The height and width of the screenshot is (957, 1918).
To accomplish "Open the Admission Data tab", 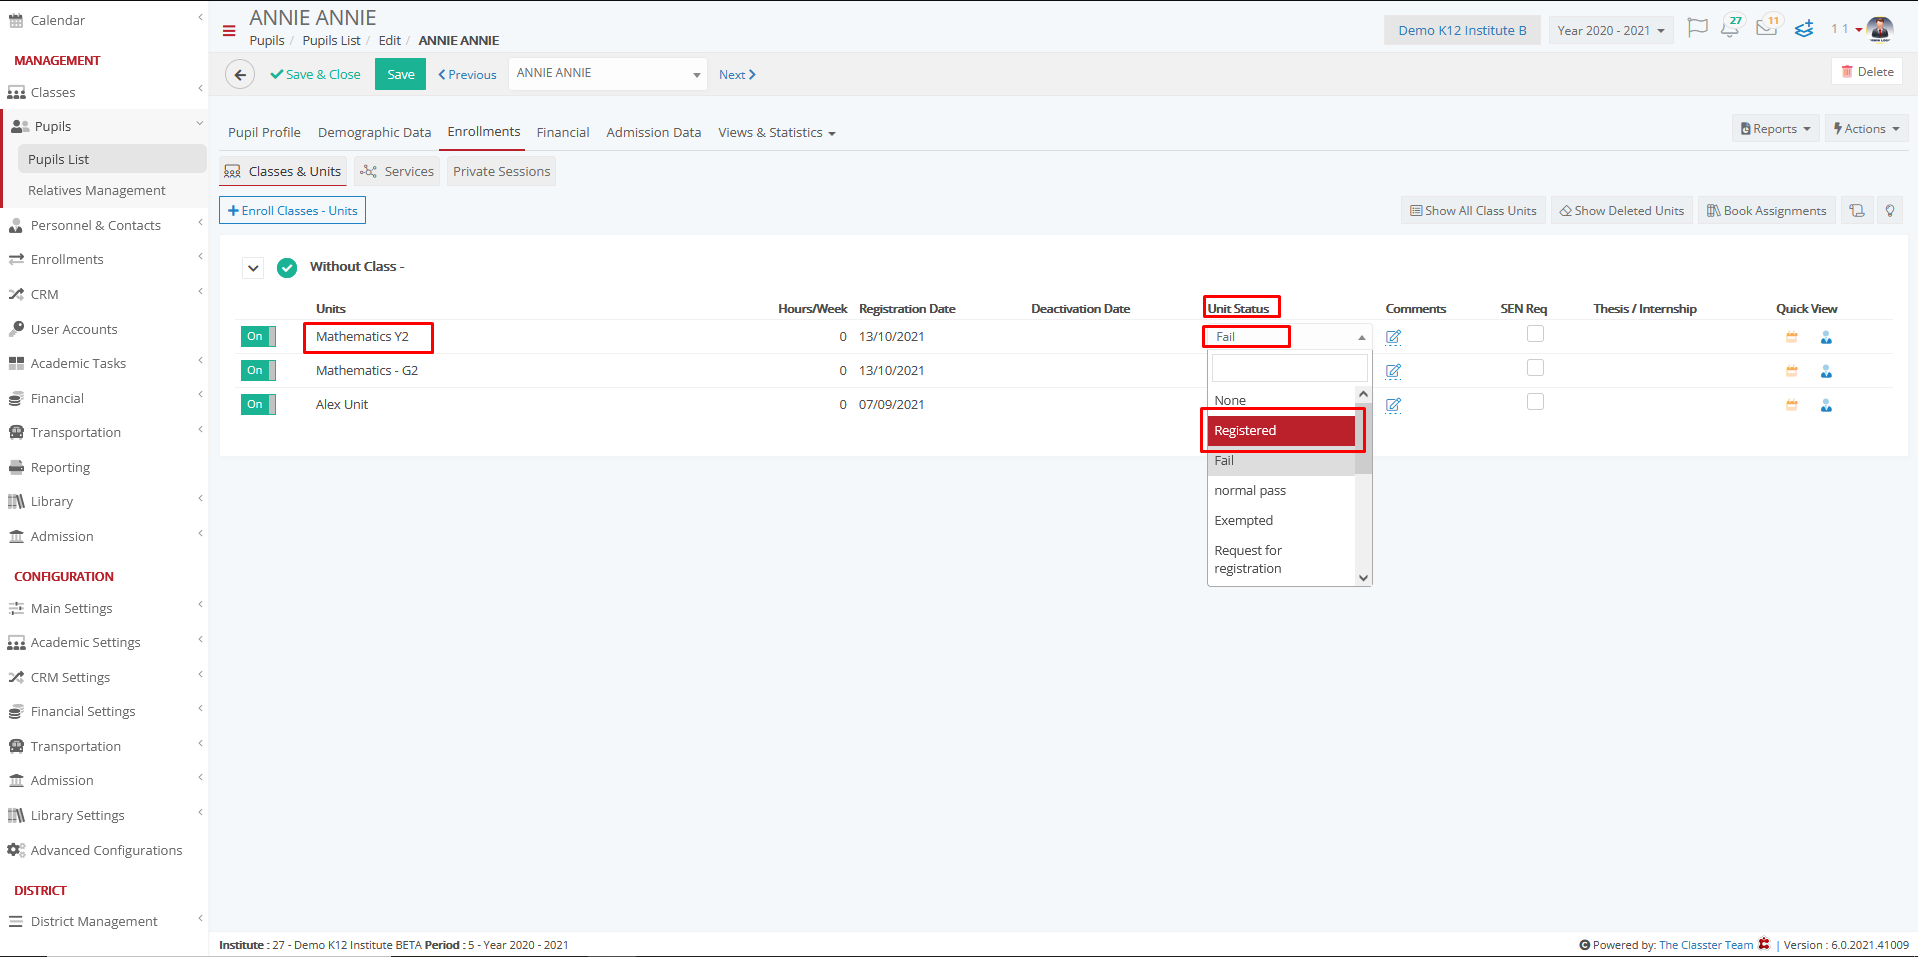I will pos(653,133).
